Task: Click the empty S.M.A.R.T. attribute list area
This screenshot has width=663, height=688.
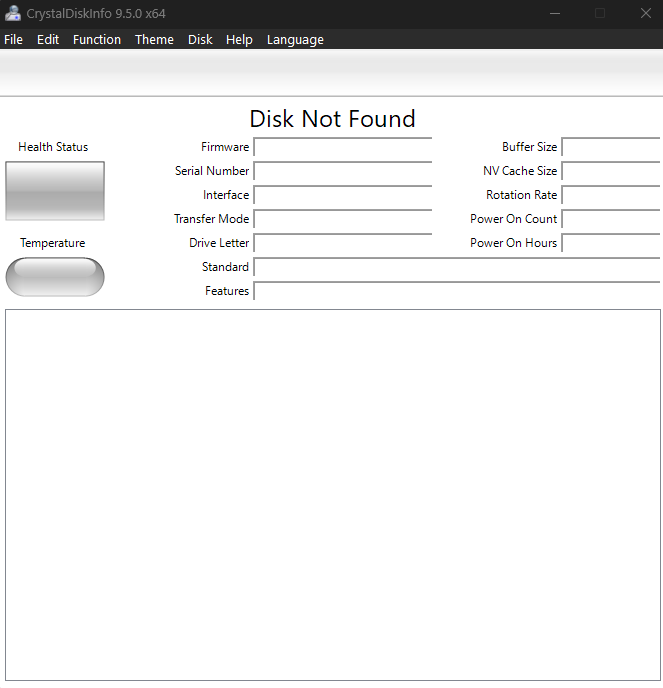Action: click(333, 495)
